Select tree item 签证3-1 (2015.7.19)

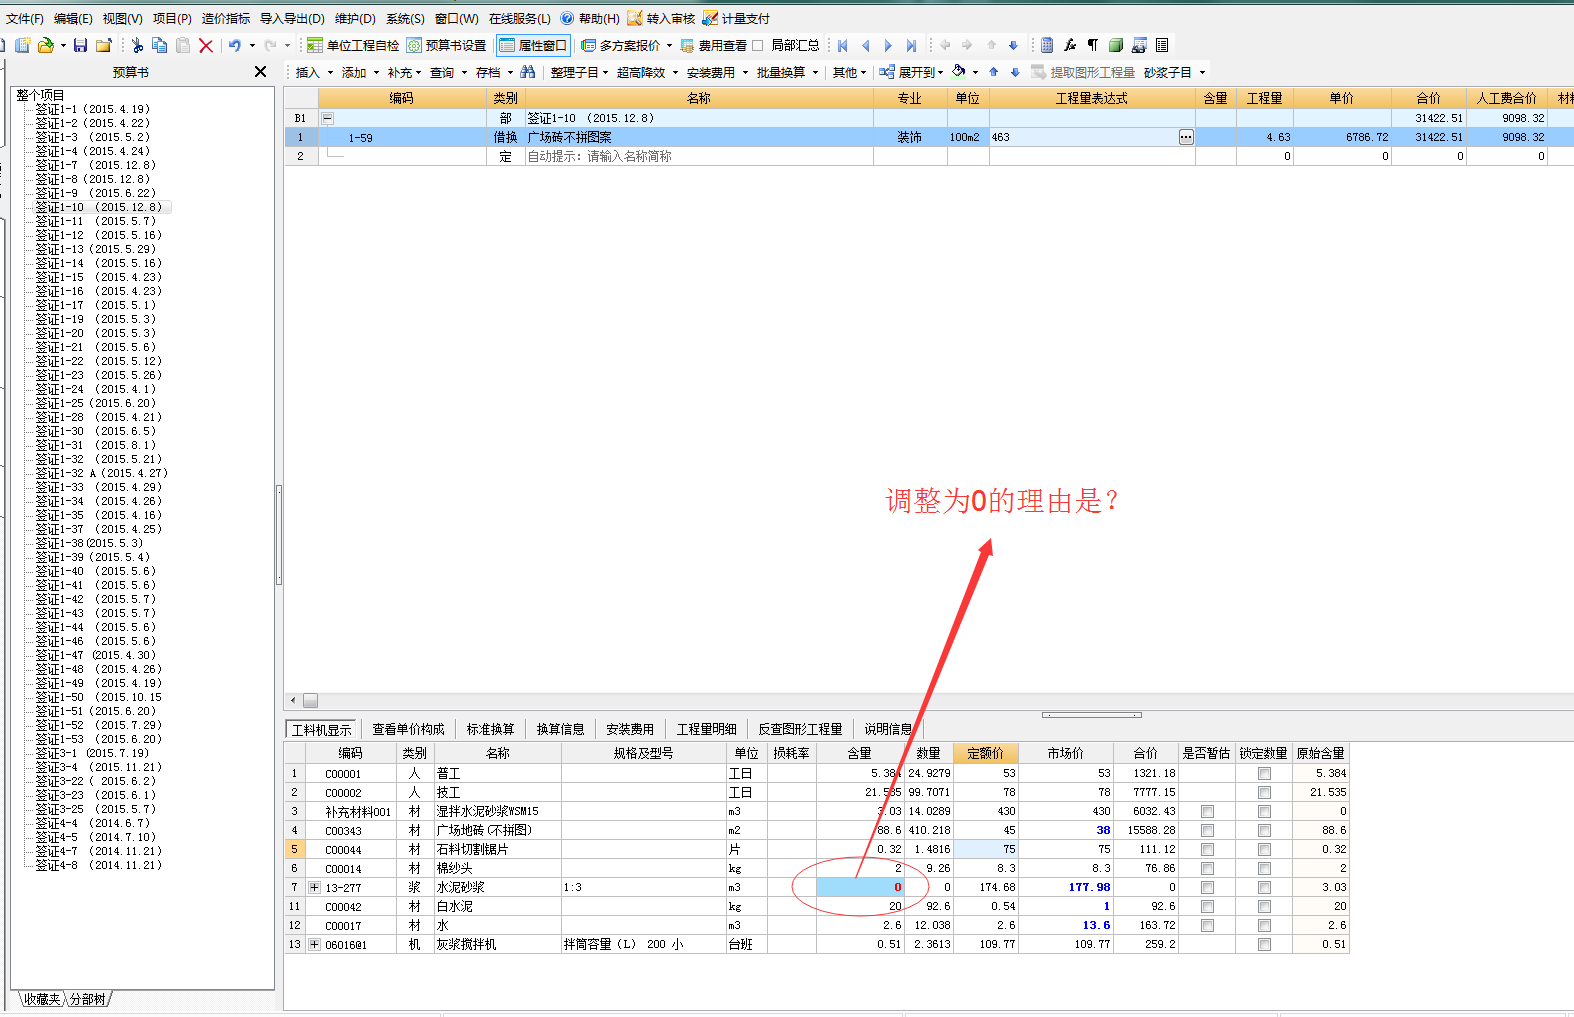pos(92,753)
